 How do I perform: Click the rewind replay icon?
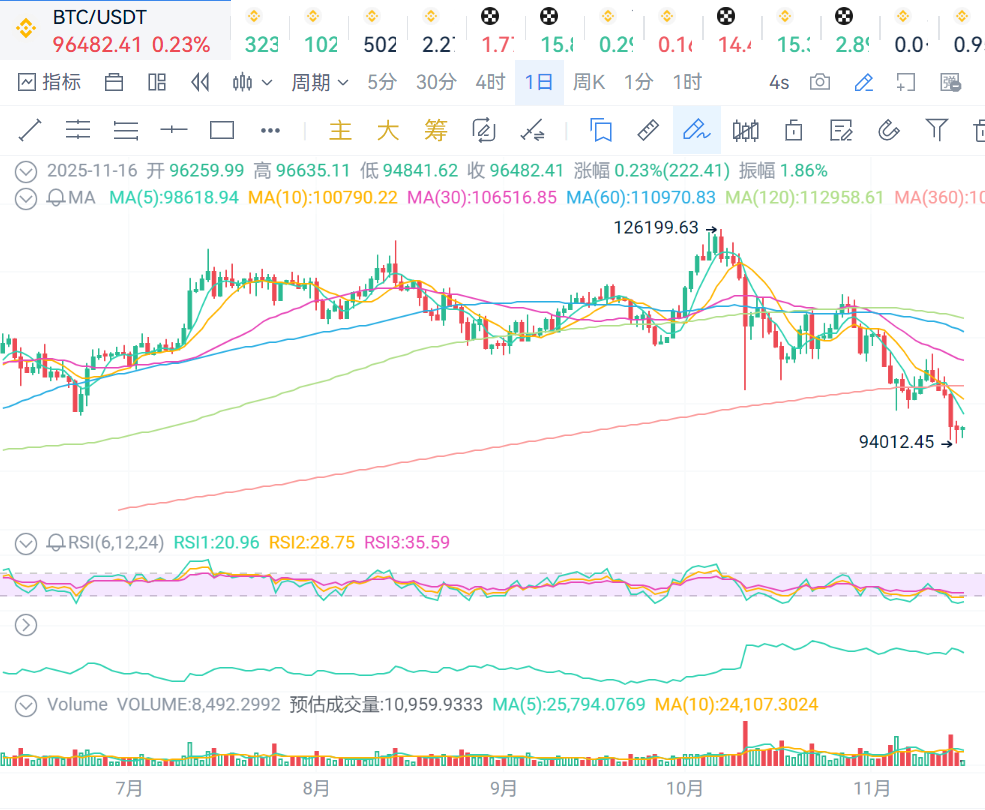(200, 82)
